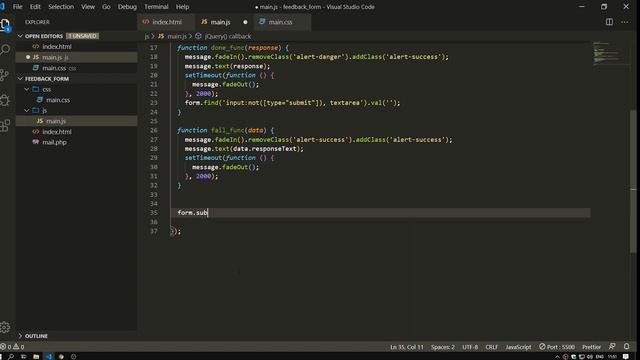
Task: Click the CRLF end-of-line selector
Action: click(x=491, y=347)
